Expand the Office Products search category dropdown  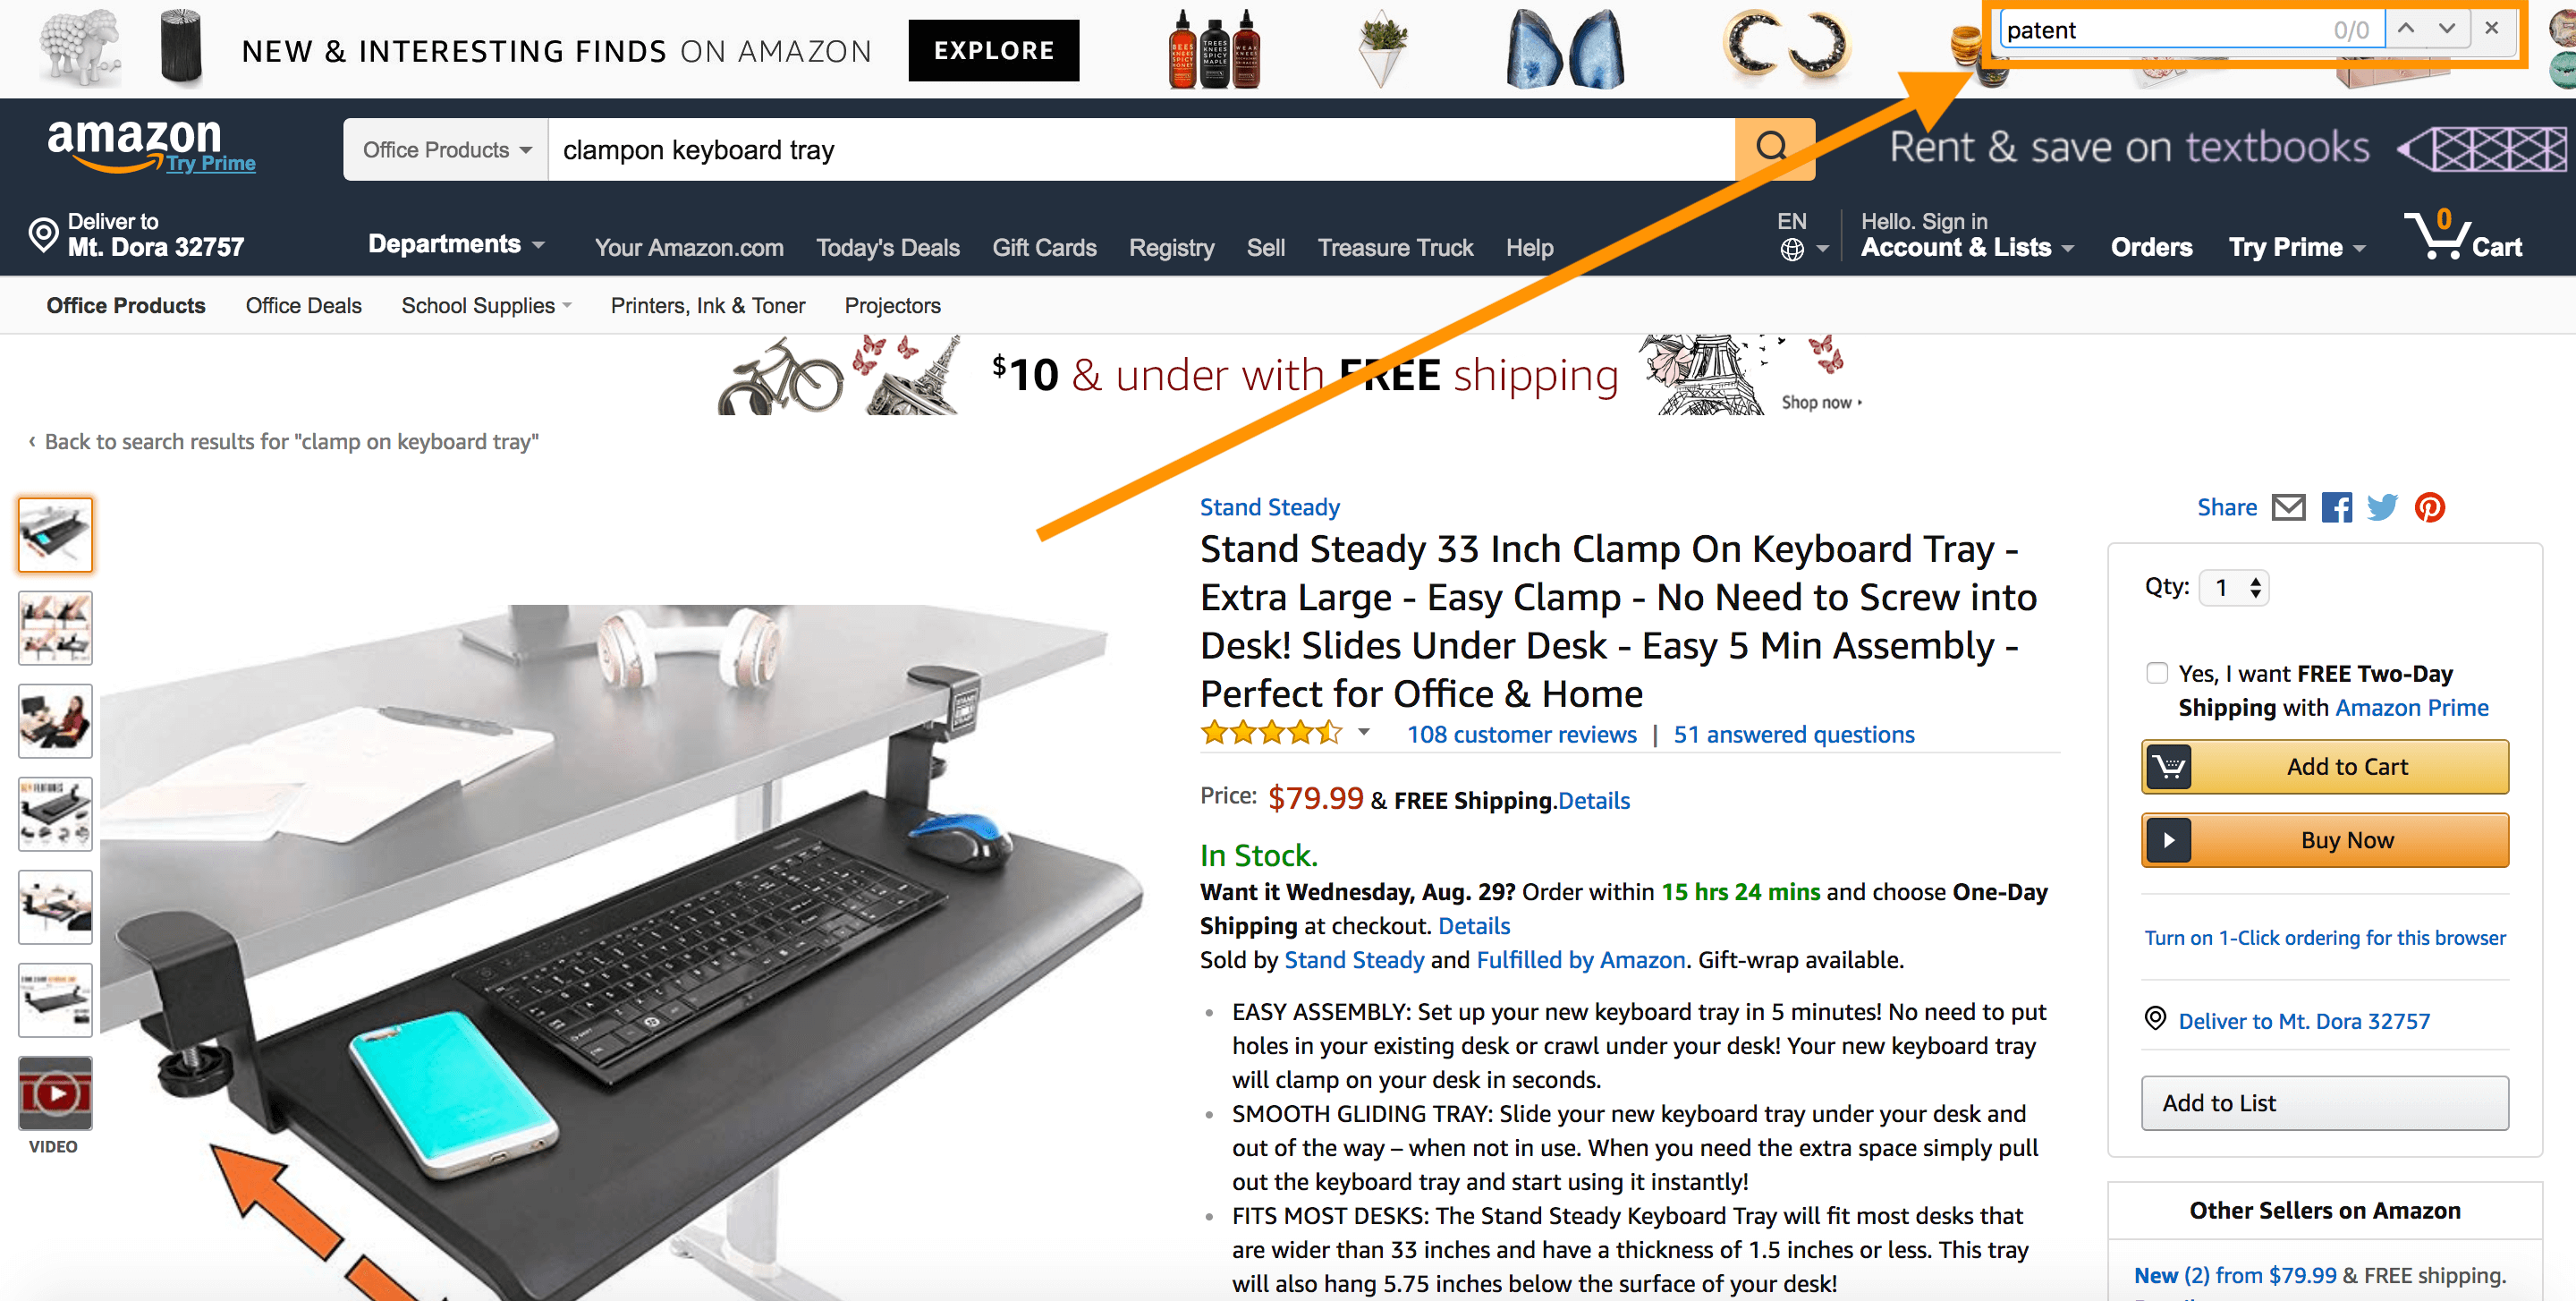(x=446, y=150)
